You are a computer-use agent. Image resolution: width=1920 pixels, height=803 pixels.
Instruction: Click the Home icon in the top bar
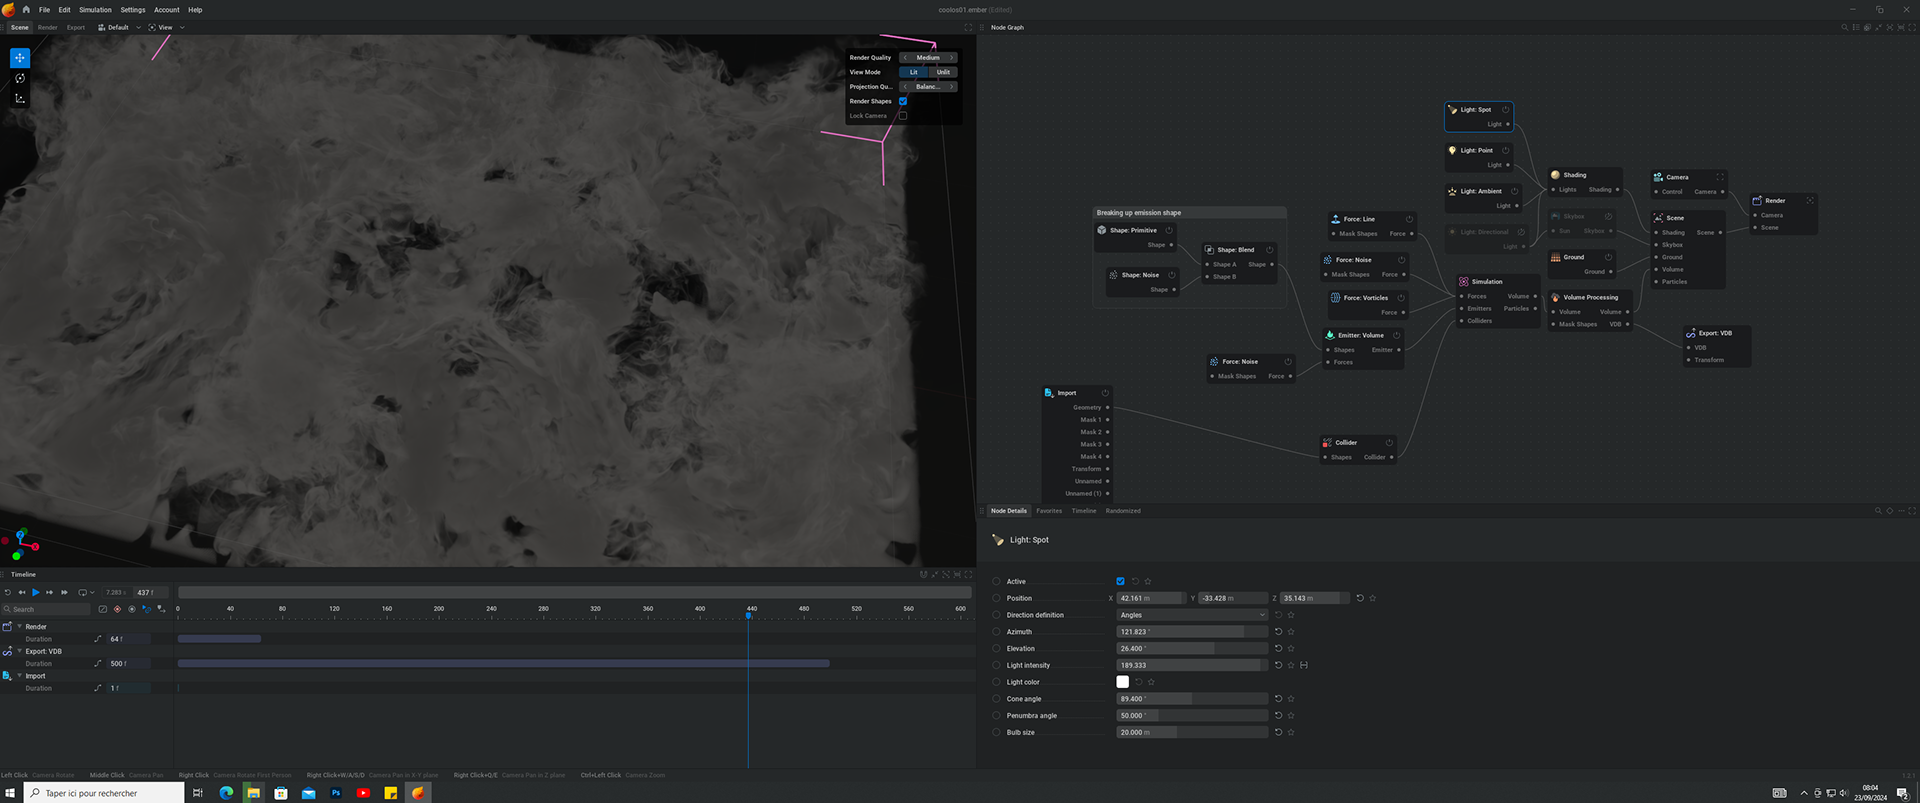[26, 10]
